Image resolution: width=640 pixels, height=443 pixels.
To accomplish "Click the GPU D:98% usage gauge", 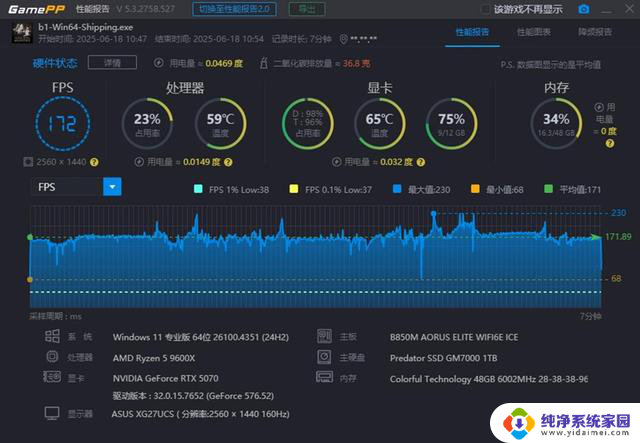I will 307,124.
